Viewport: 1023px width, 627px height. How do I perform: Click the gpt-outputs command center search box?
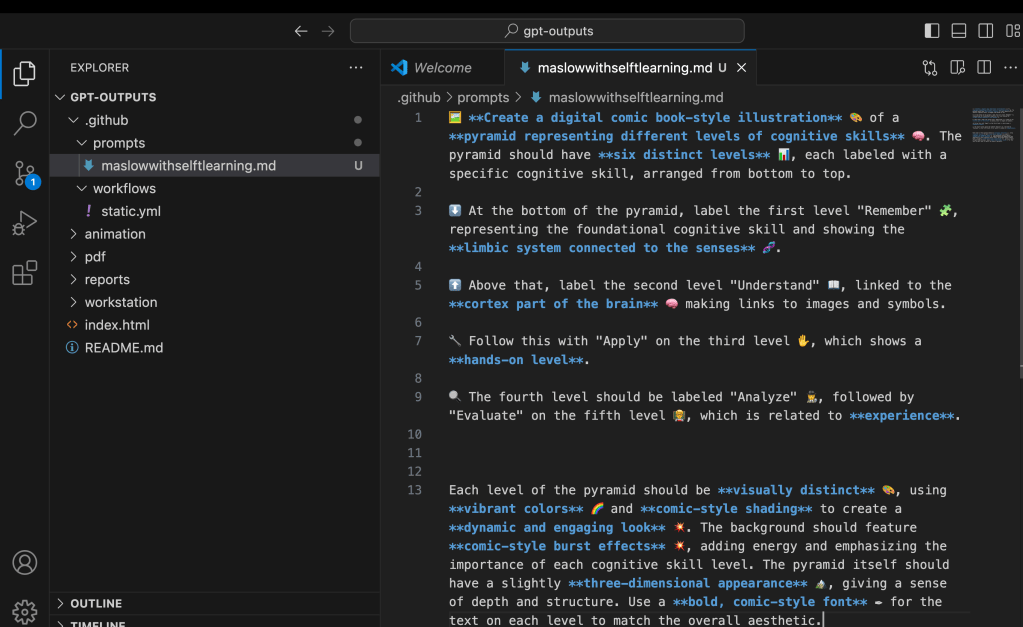pyautogui.click(x=547, y=31)
